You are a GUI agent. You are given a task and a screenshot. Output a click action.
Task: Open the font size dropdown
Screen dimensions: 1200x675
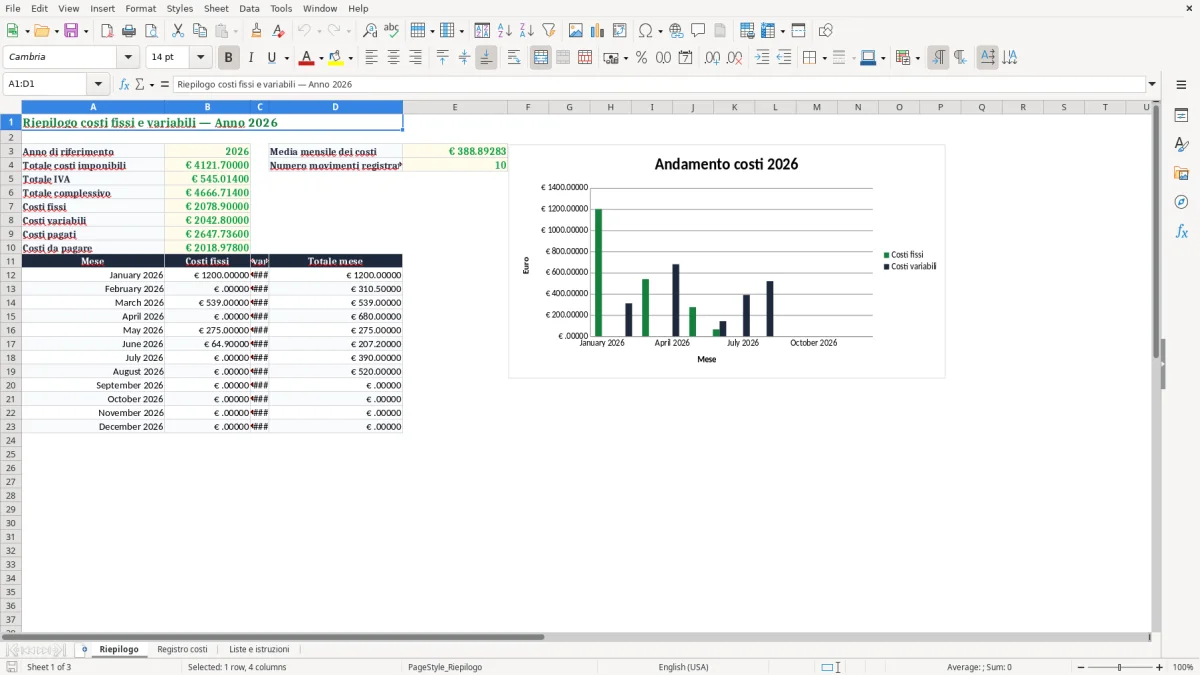pos(200,58)
